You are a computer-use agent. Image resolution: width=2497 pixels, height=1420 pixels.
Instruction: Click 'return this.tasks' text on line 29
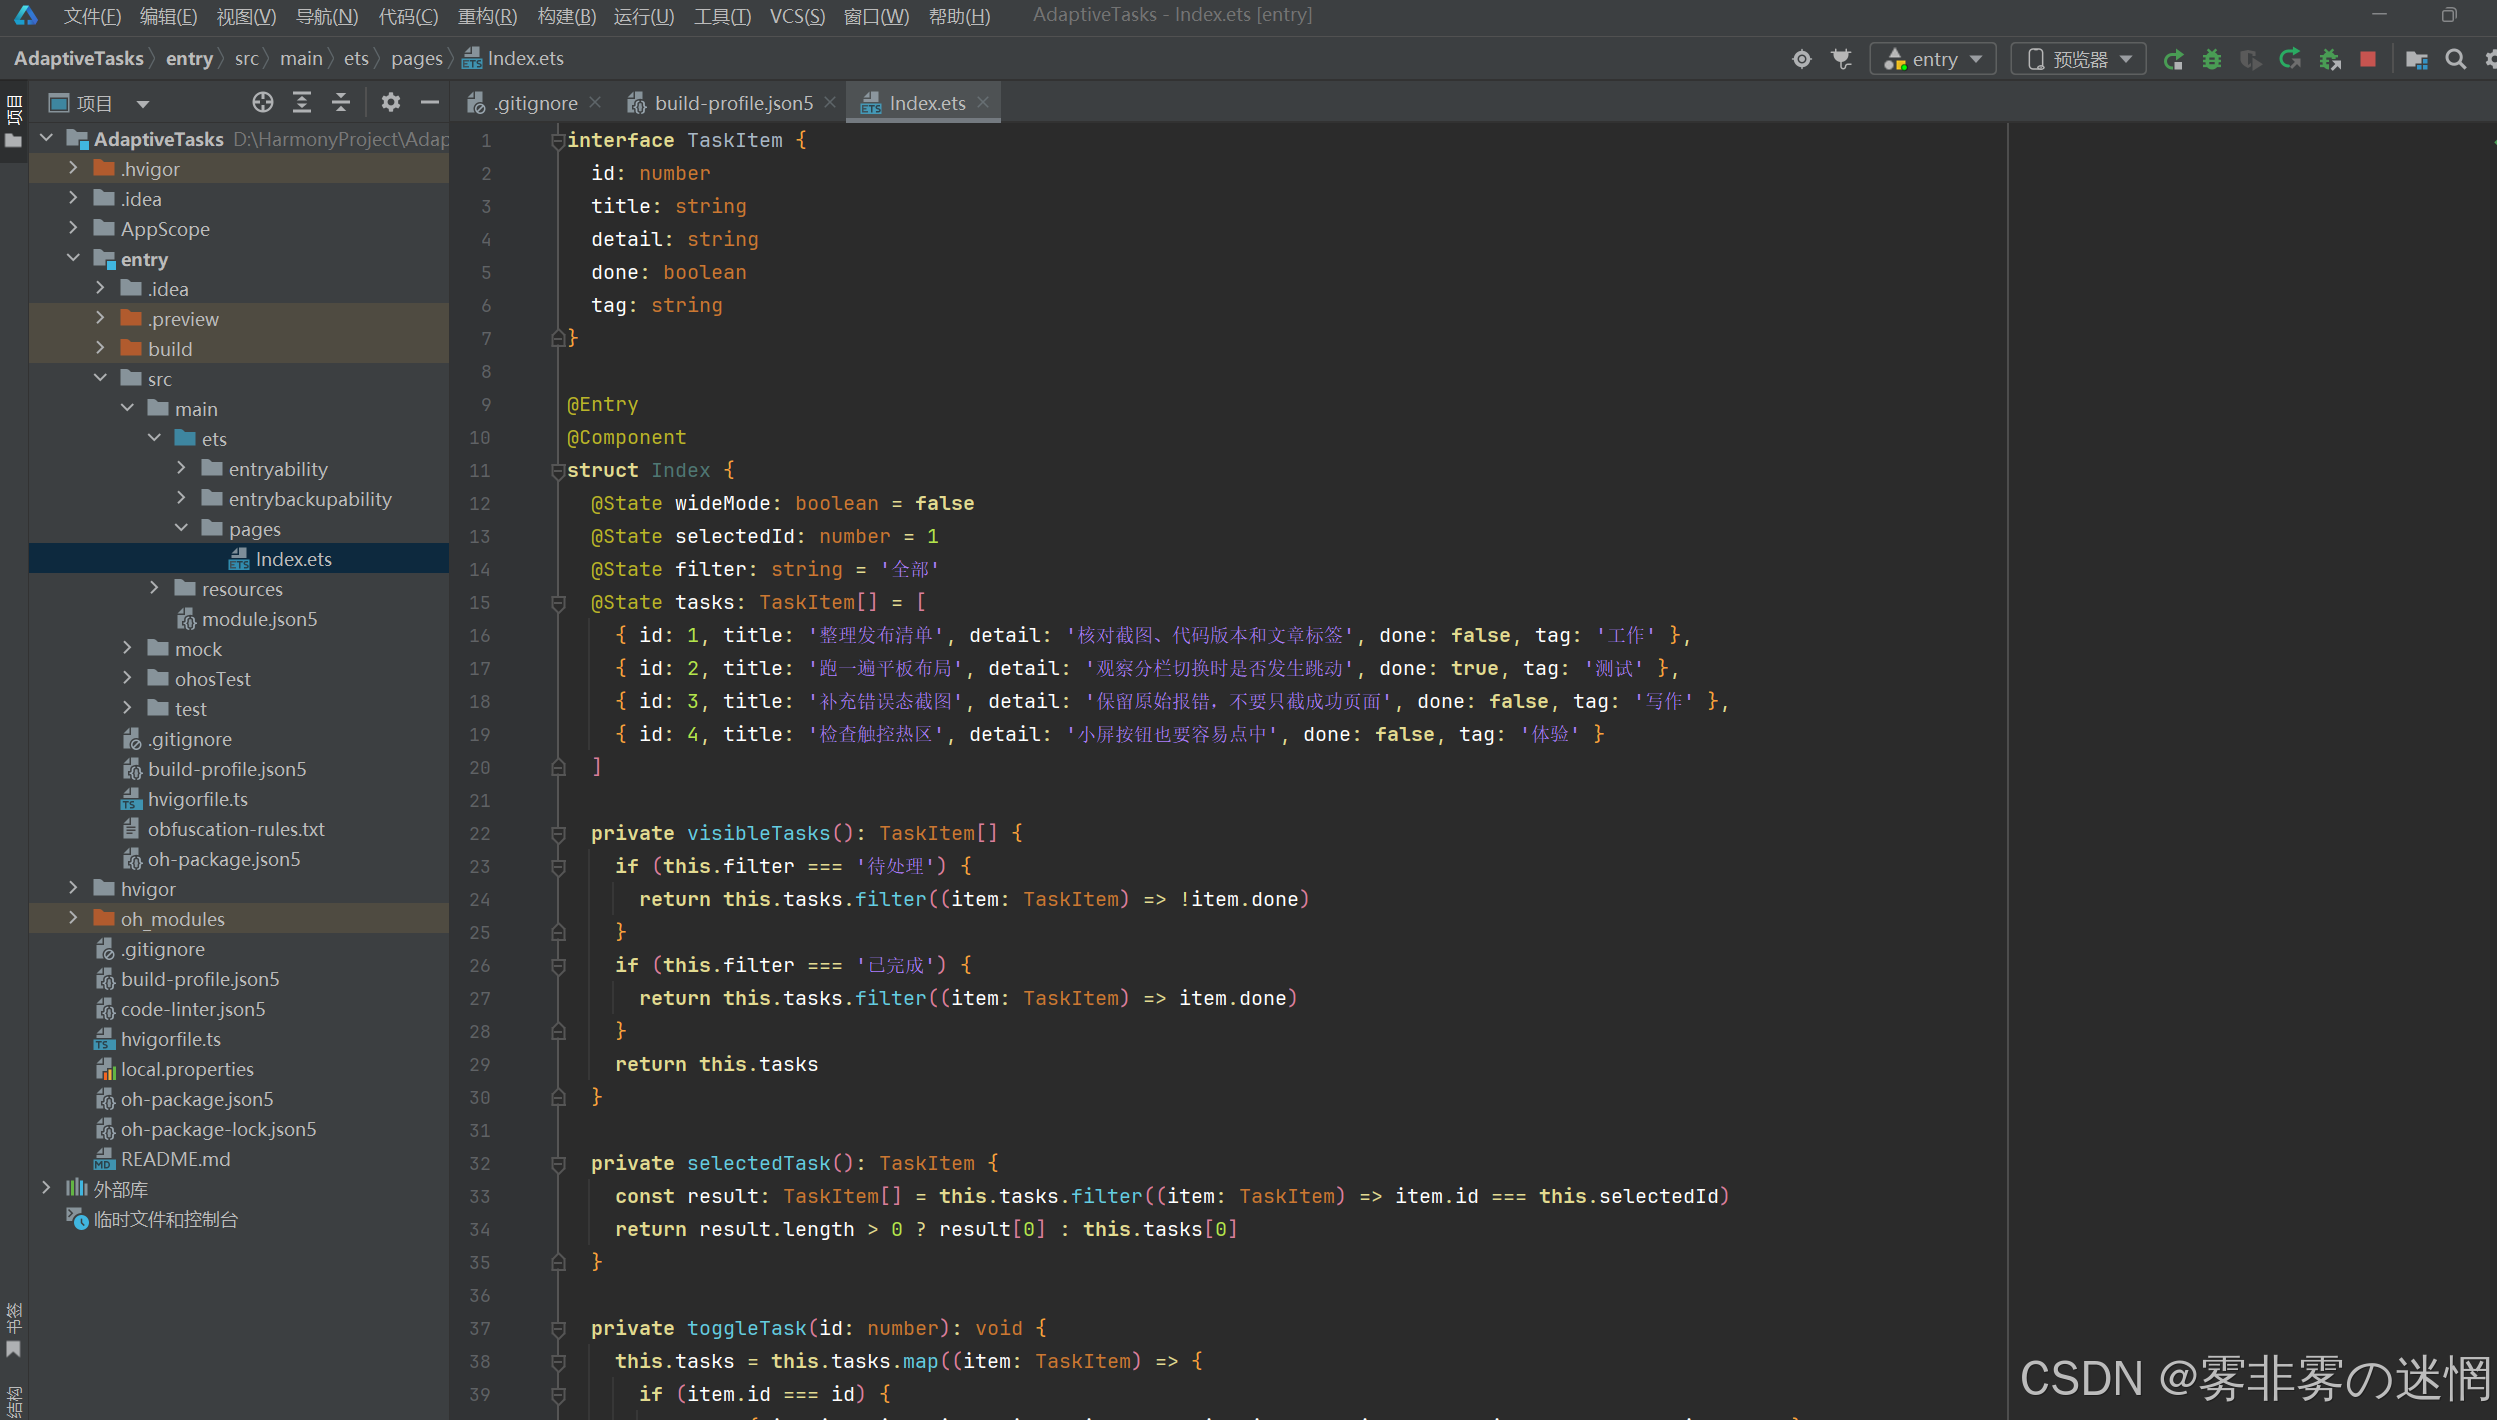pos(716,1065)
